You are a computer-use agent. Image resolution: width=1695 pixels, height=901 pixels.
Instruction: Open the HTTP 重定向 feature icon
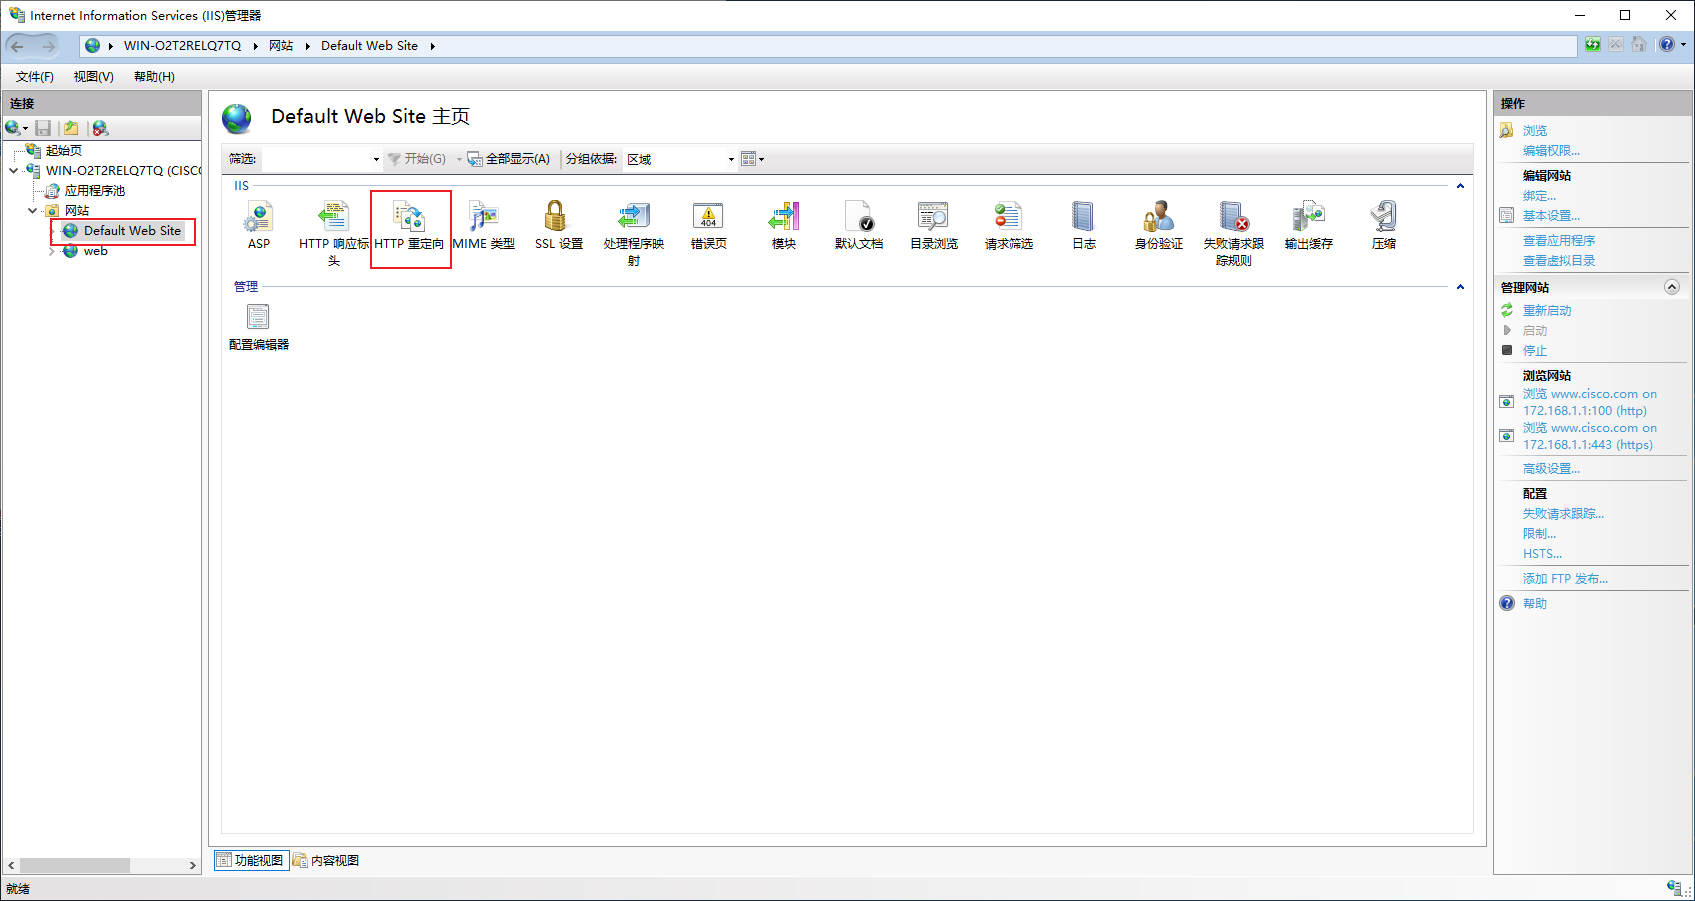(x=409, y=216)
